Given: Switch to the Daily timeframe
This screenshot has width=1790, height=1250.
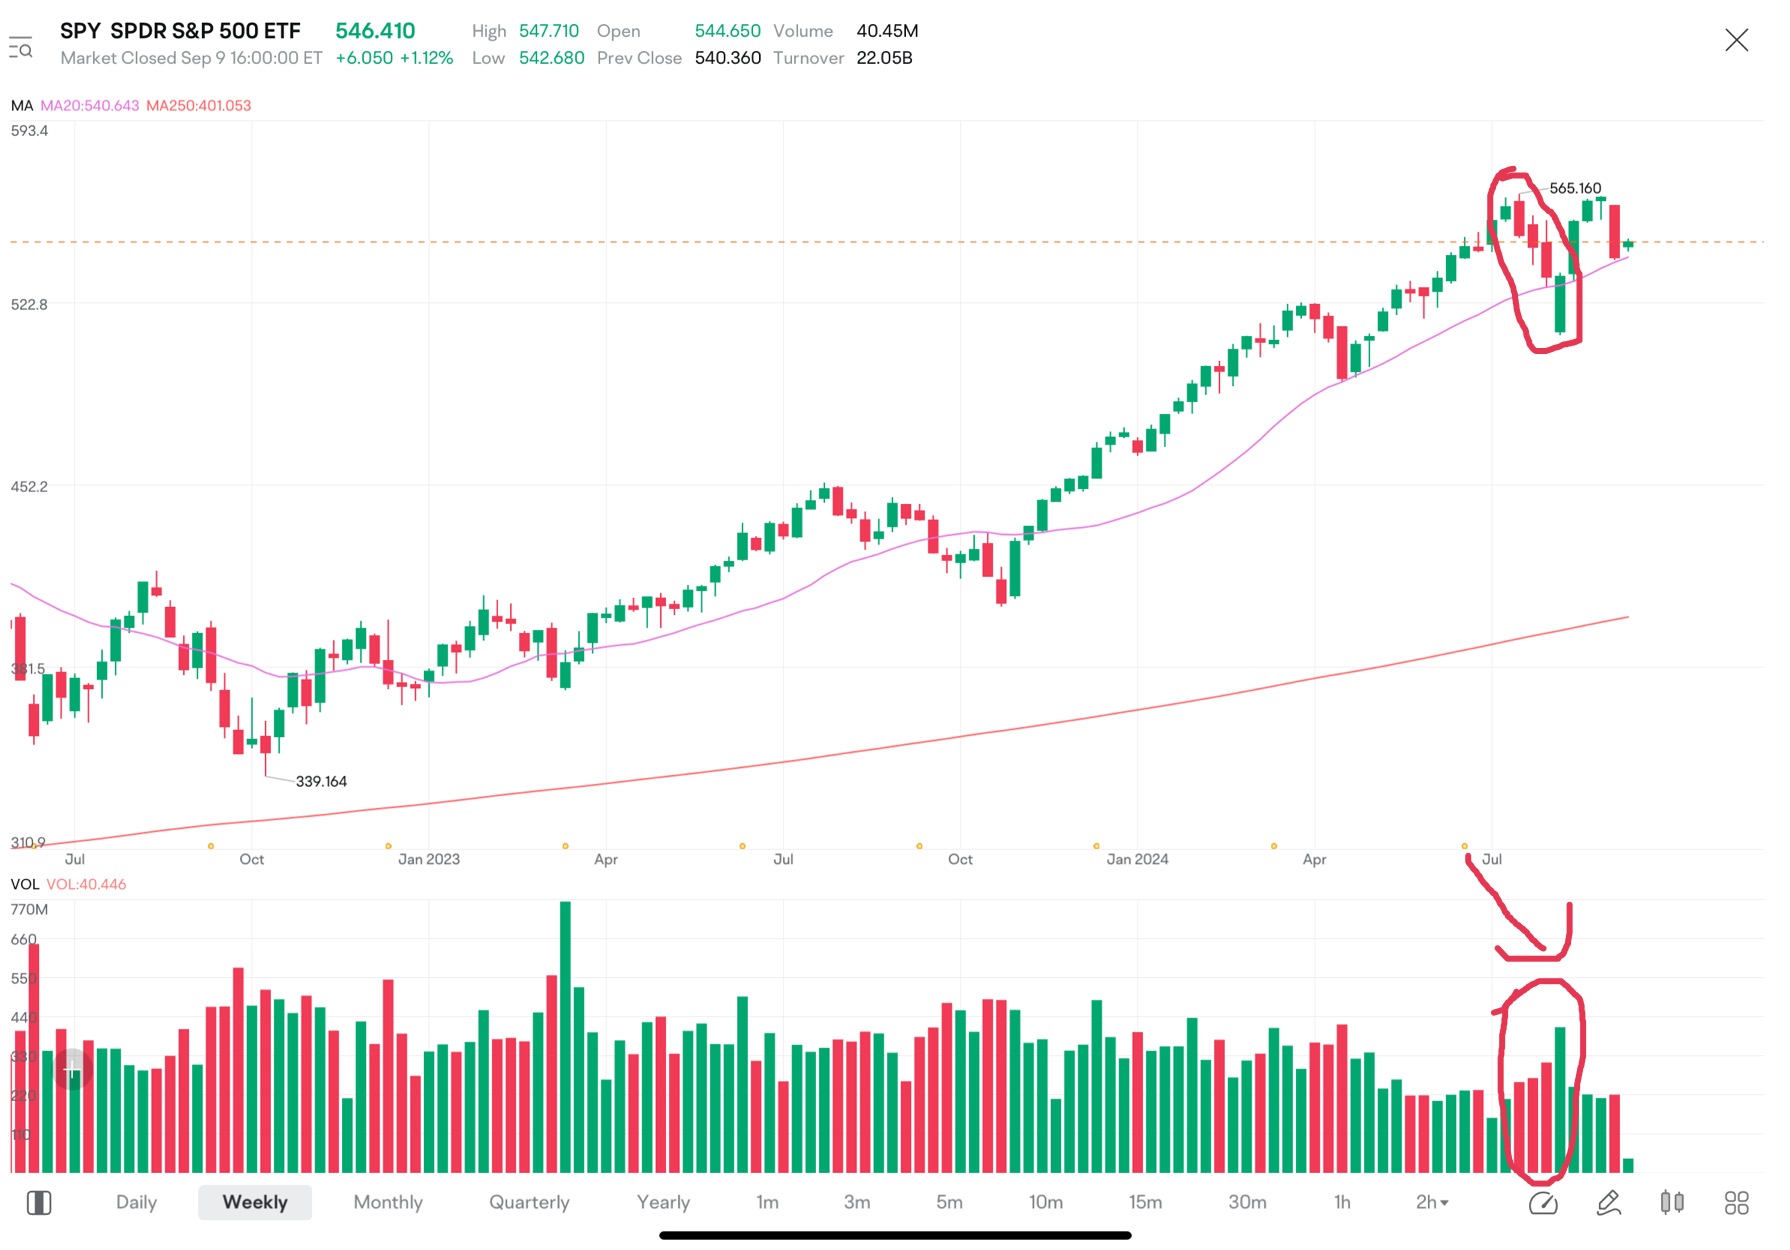Looking at the screenshot, I should pos(136,1202).
